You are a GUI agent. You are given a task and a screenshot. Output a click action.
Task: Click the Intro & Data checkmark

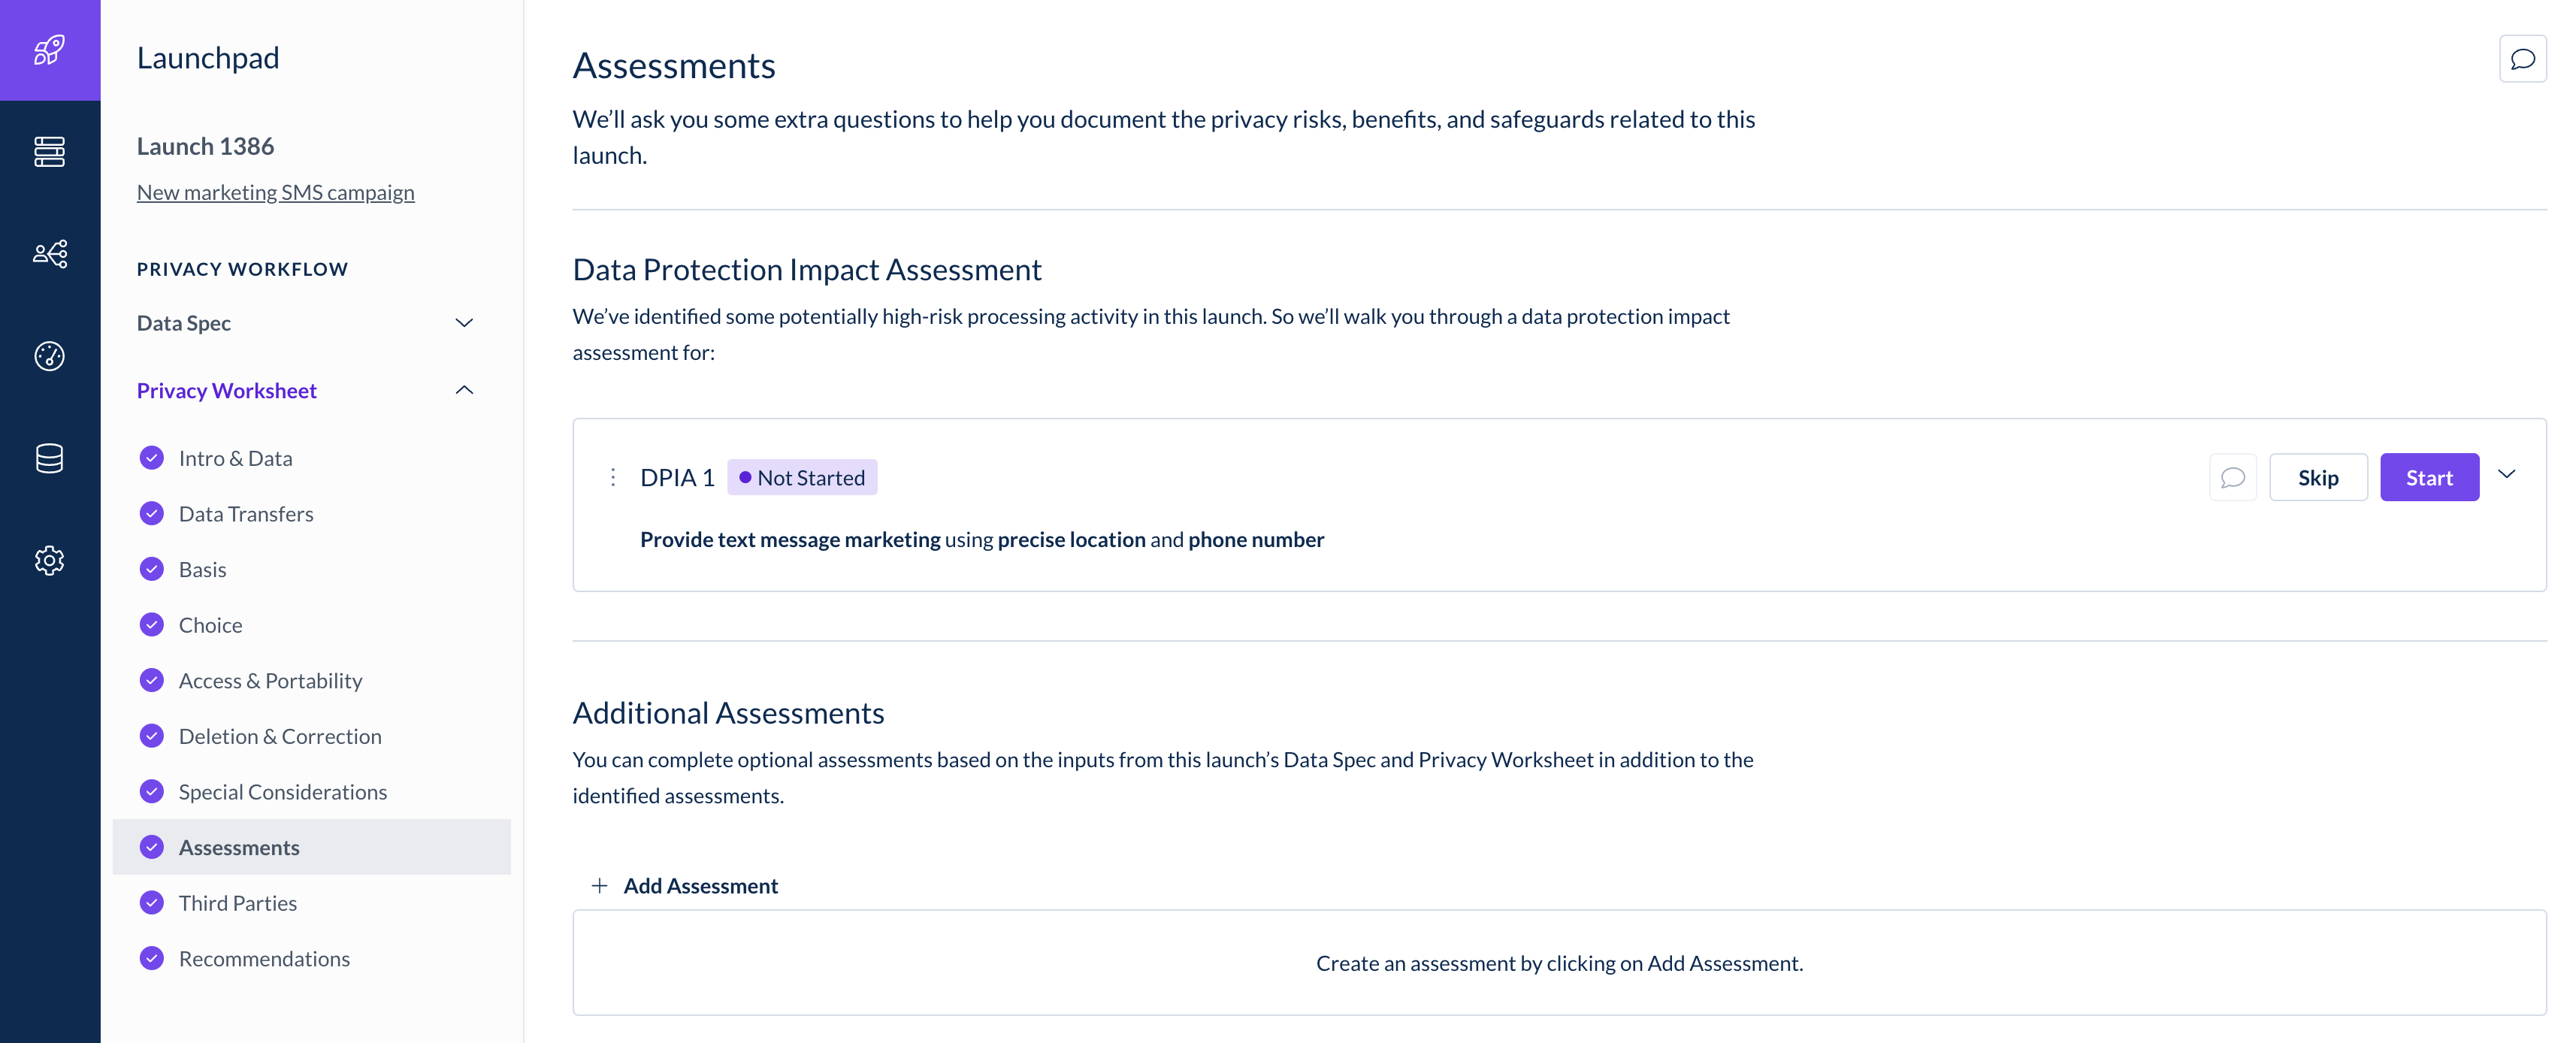coord(152,458)
